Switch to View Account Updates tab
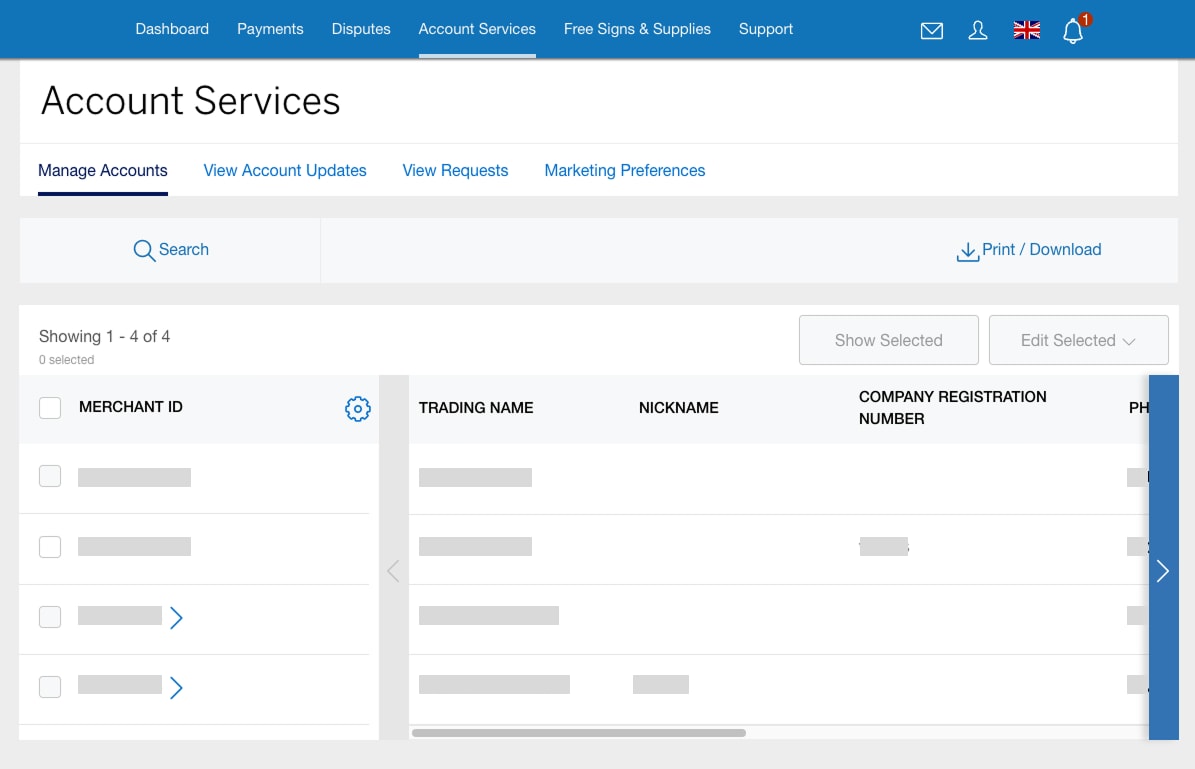1195x769 pixels. [x=285, y=171]
